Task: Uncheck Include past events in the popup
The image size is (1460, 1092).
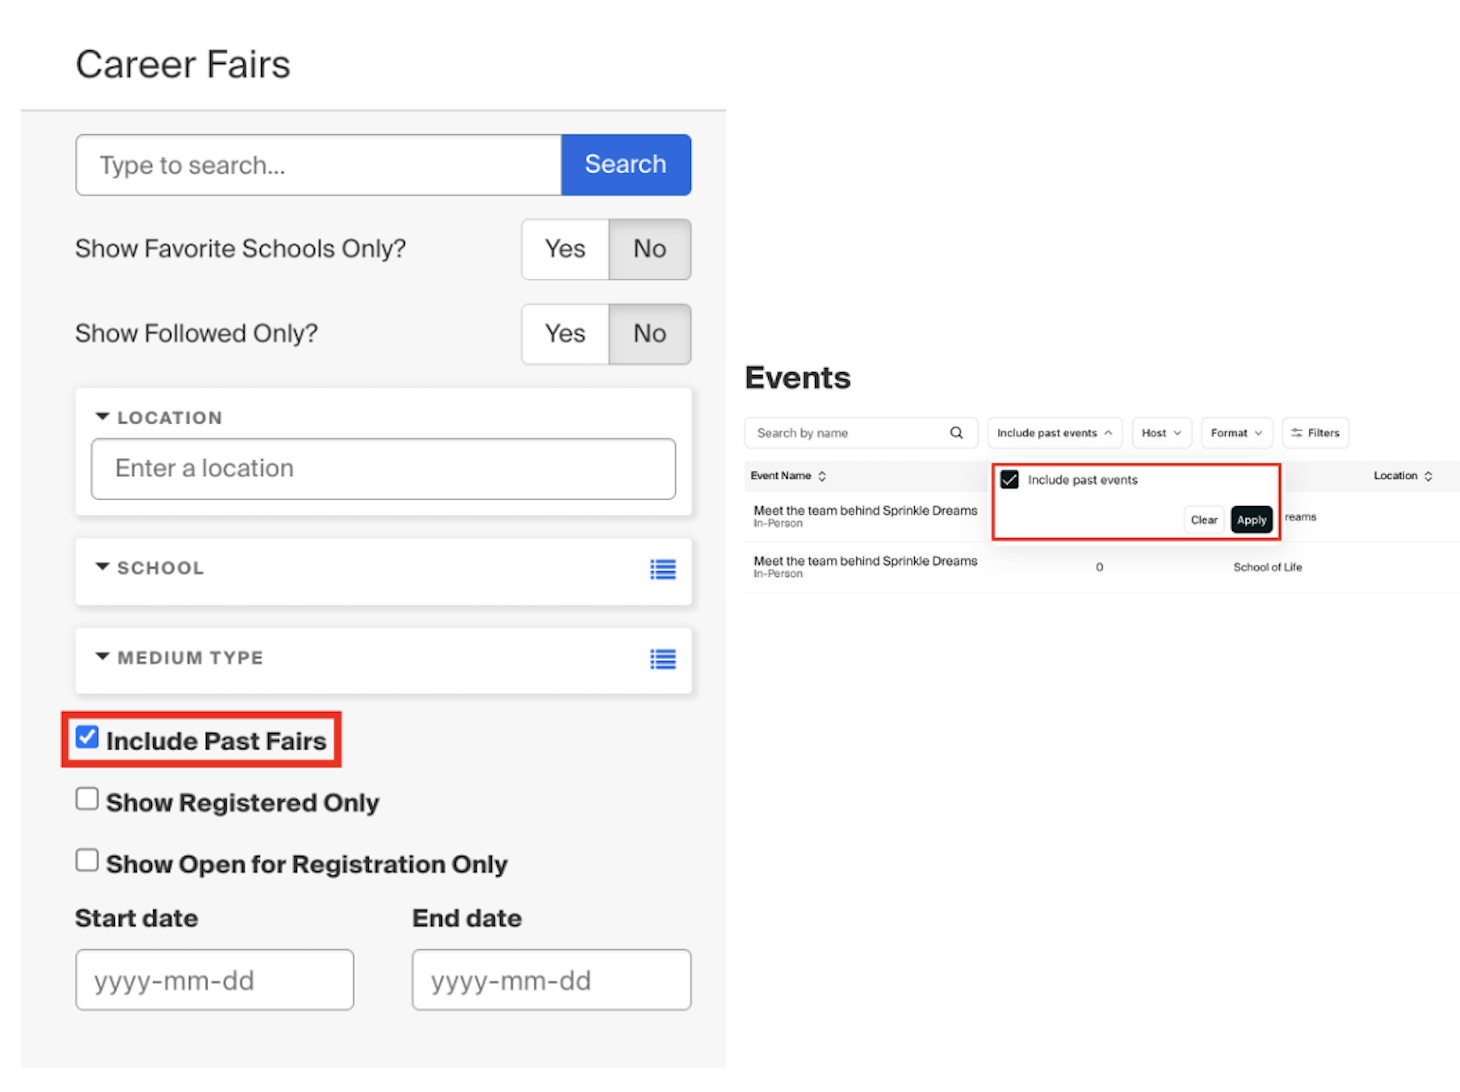Action: [x=1009, y=479]
